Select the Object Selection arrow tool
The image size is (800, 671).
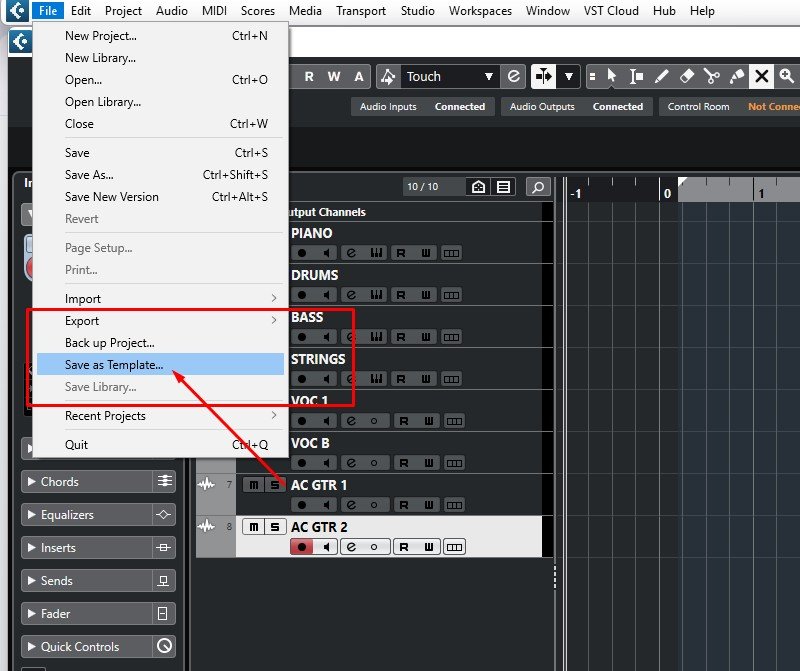[x=612, y=77]
